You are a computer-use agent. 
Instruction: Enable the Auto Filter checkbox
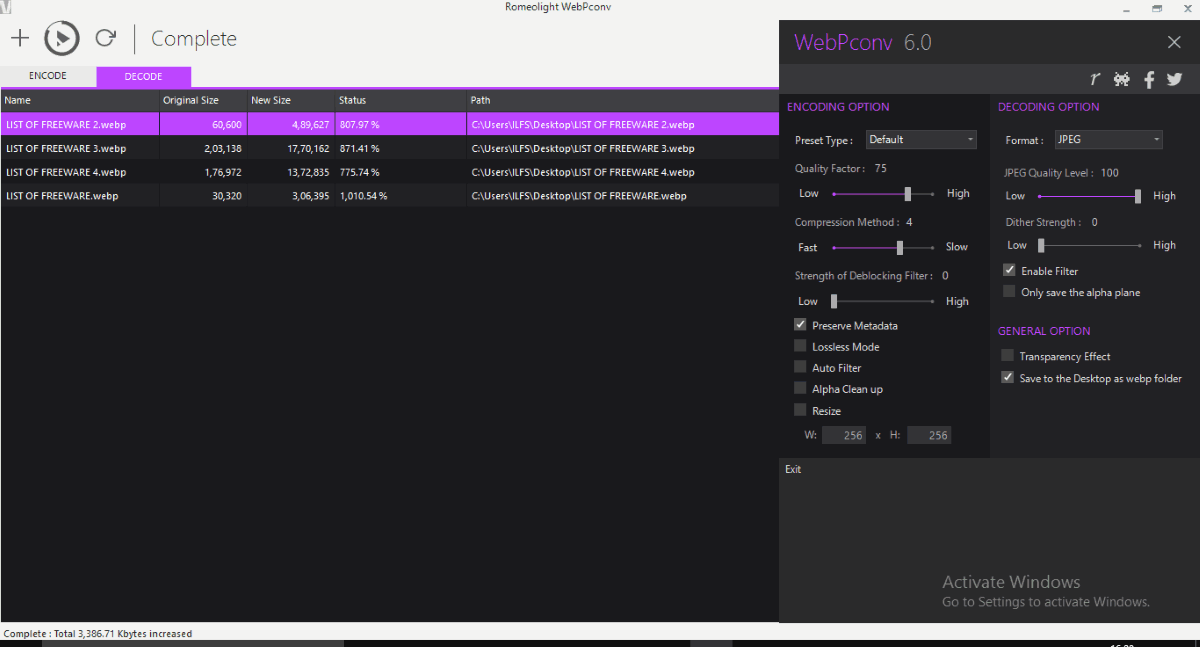tap(800, 368)
